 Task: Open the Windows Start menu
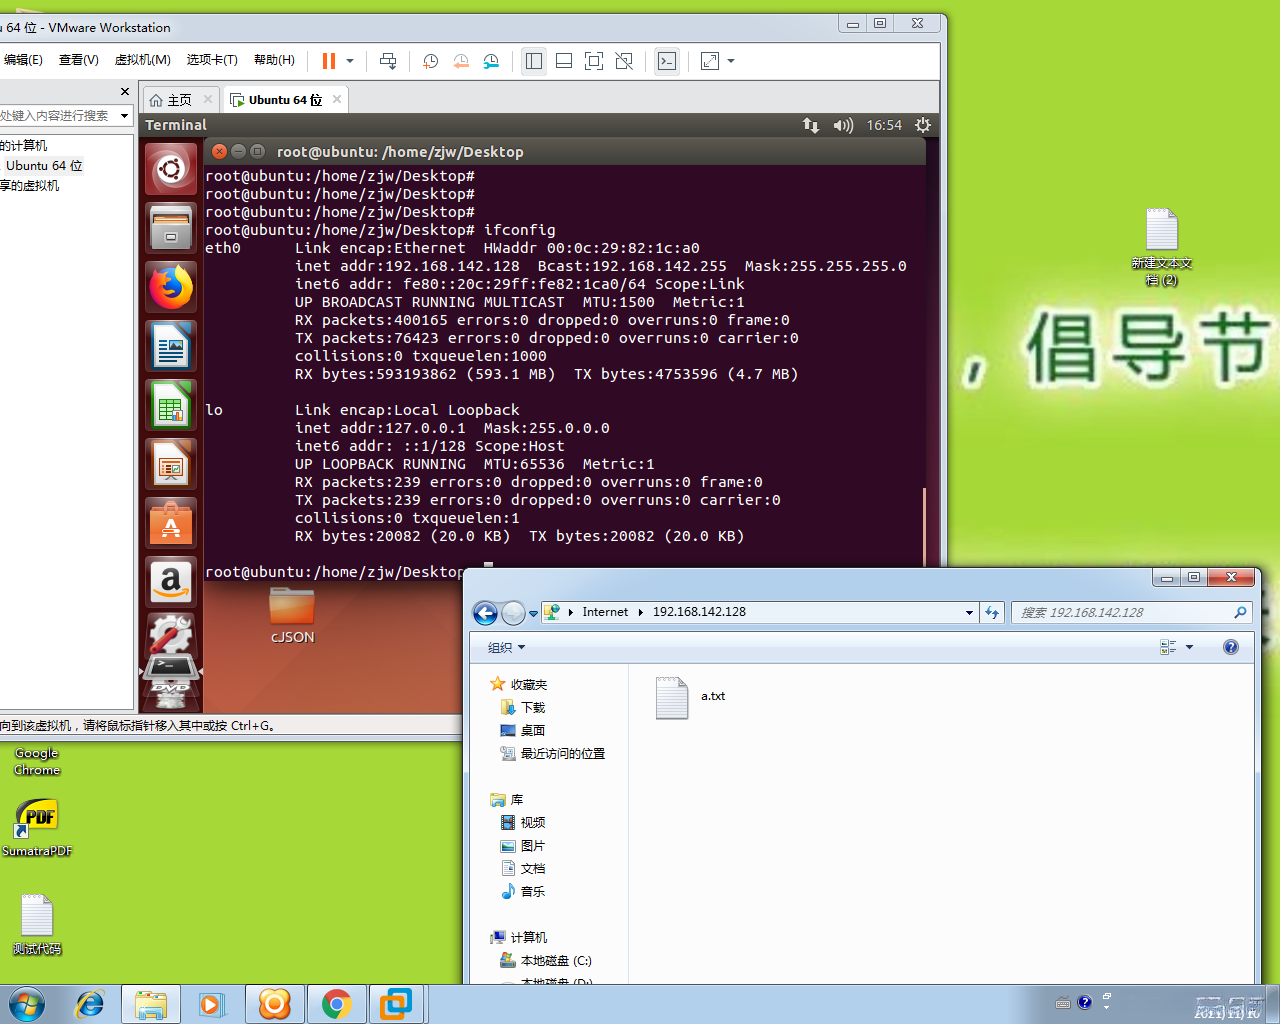click(x=27, y=1004)
